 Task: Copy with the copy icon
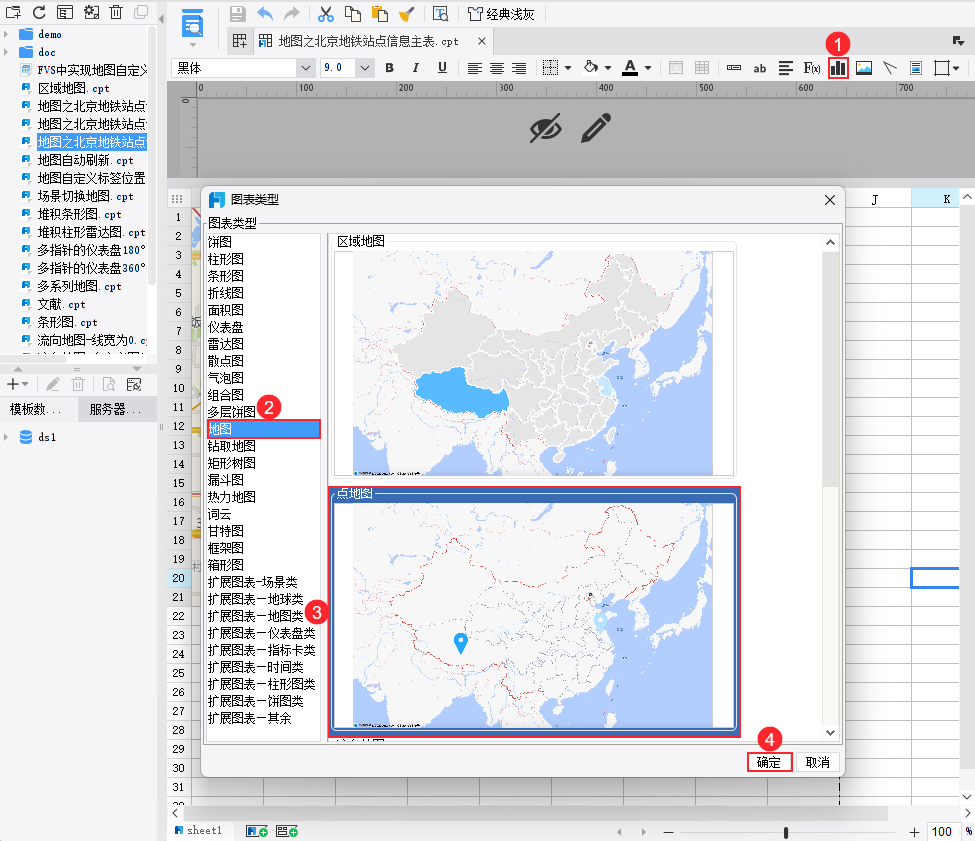[x=353, y=14]
